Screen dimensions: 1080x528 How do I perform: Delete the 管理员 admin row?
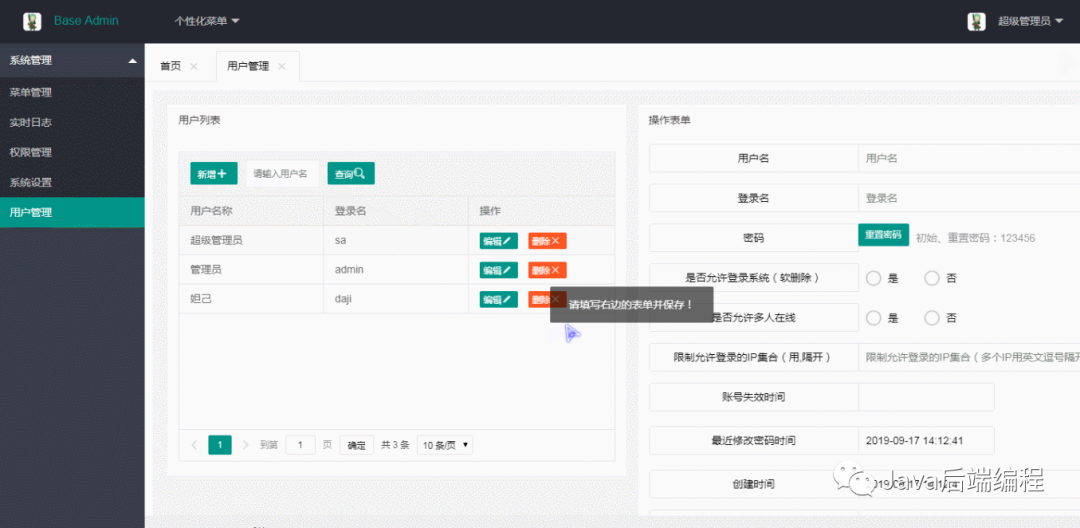coord(548,270)
